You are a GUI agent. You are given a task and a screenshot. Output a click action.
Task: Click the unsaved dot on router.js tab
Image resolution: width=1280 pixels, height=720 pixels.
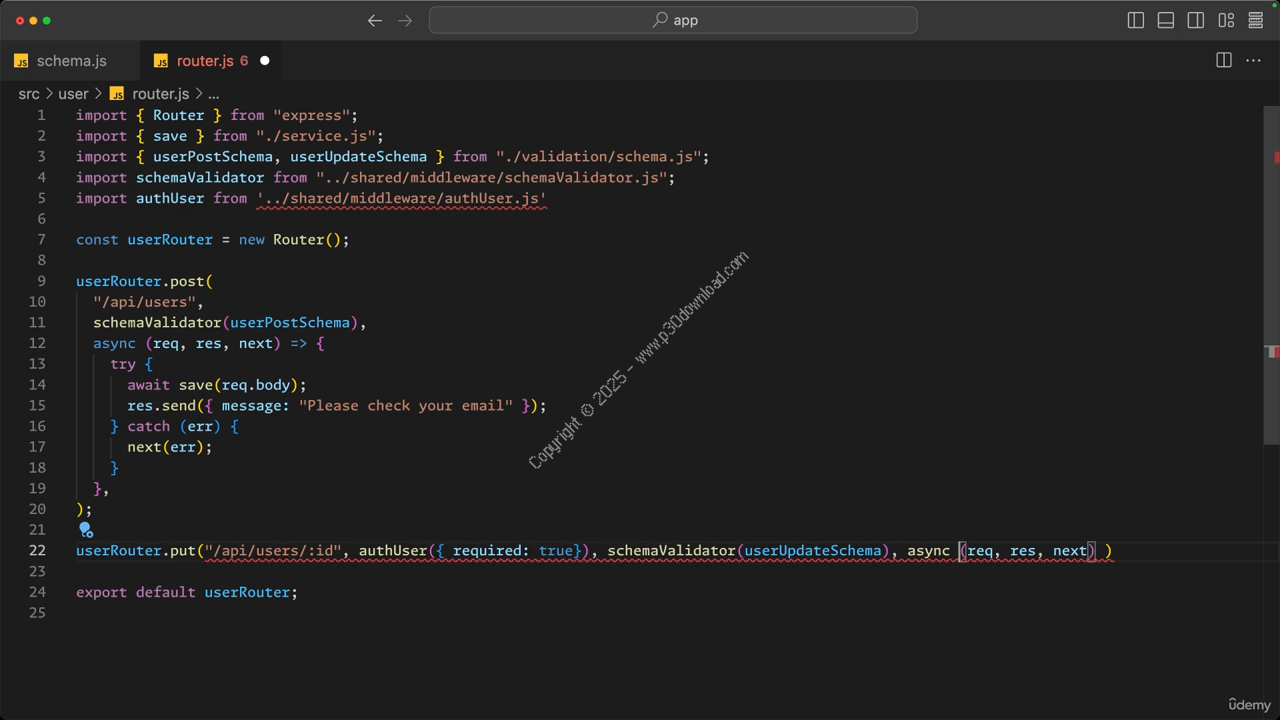pos(265,61)
